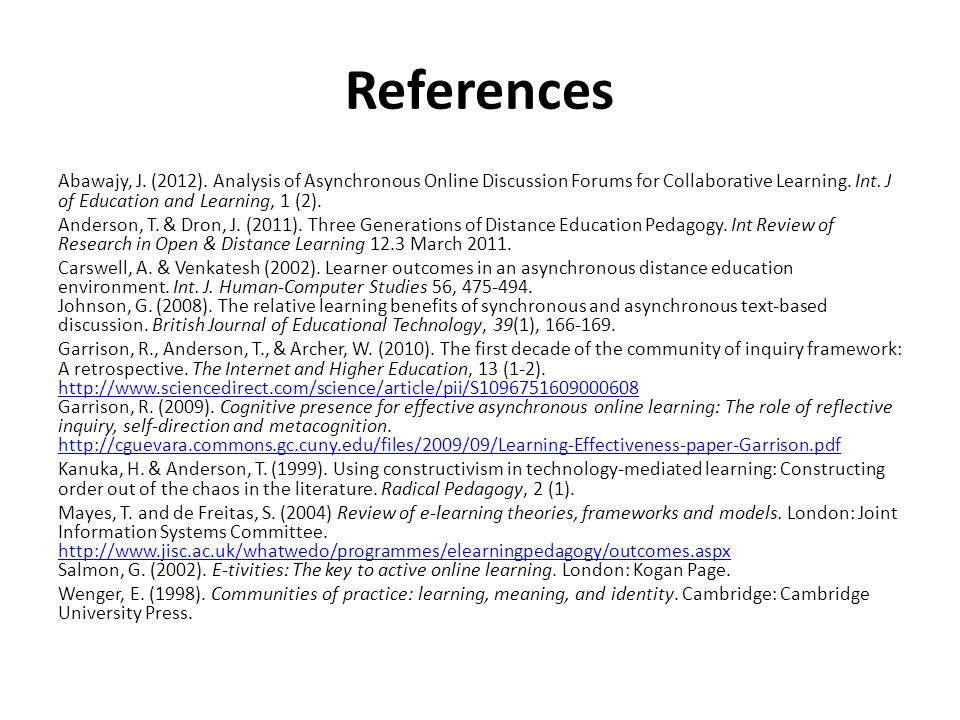Screen dimensions: 960x720
Task: Select the Garrison, R., Anderson, T., & Archer line
Action: coord(480,349)
